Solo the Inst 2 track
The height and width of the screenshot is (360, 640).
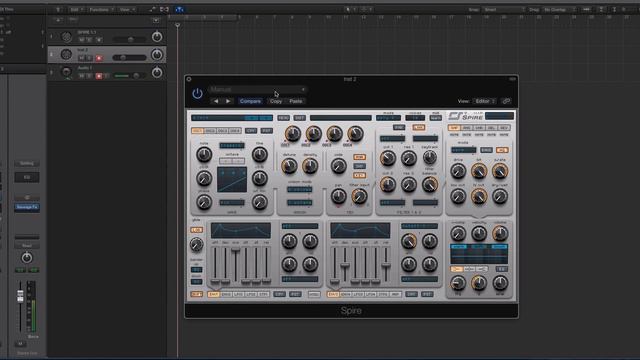click(89, 58)
